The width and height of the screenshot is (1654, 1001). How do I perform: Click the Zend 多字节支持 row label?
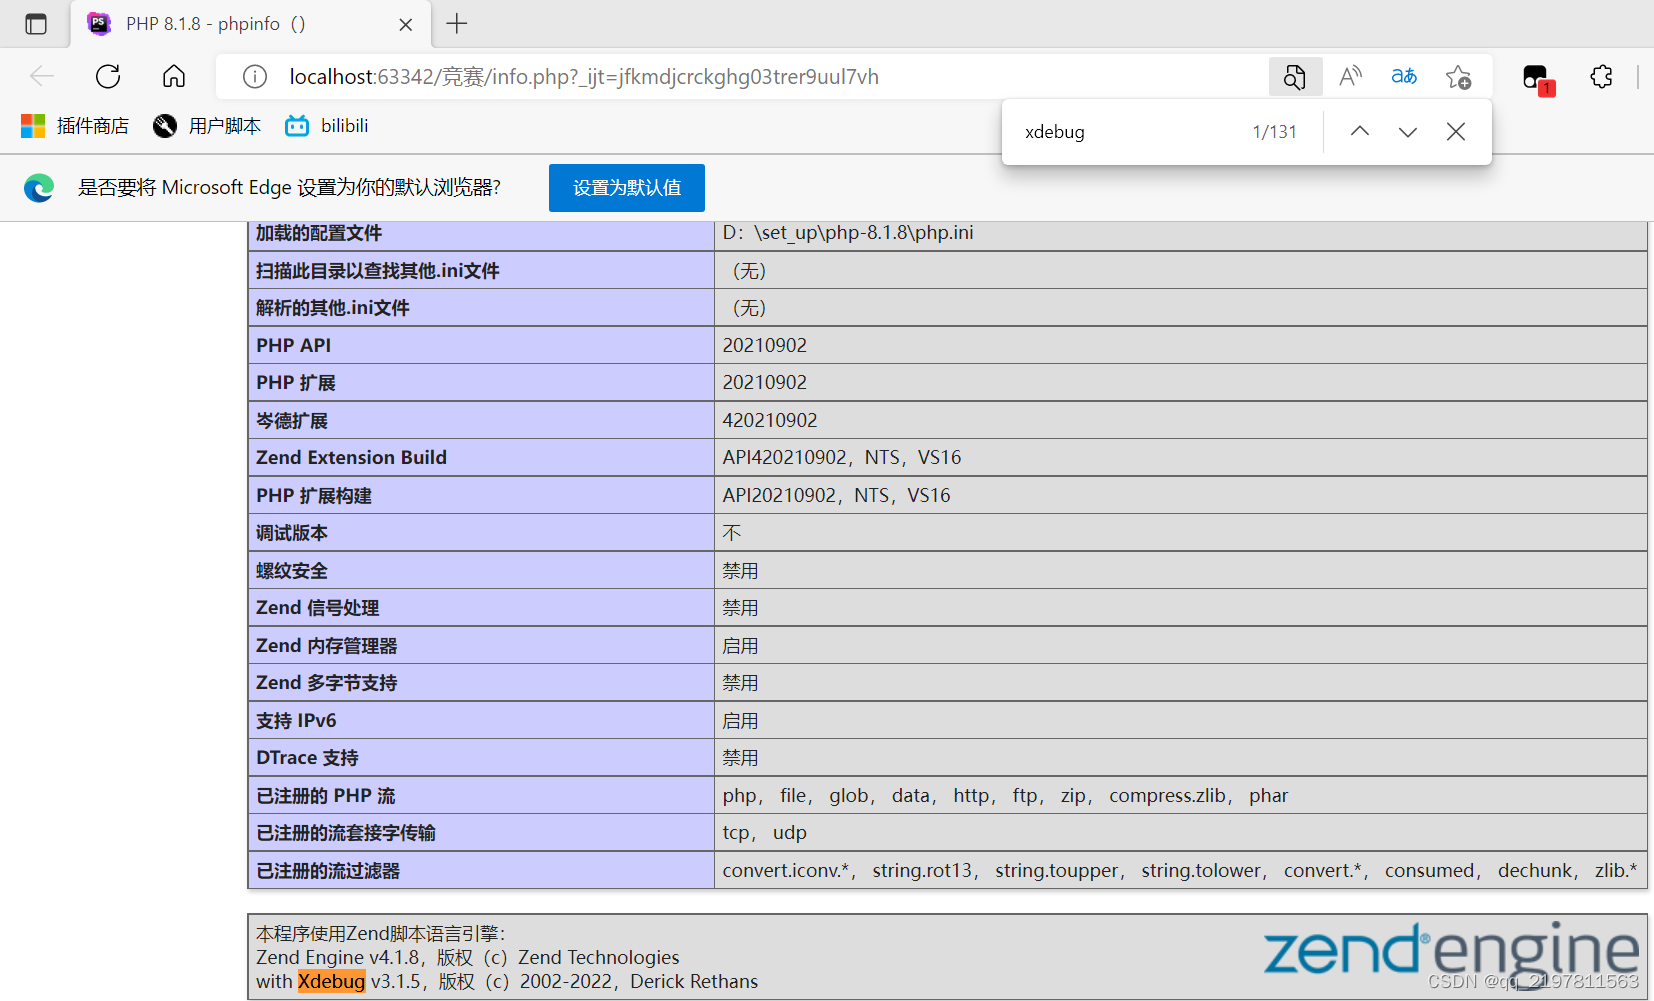[326, 683]
